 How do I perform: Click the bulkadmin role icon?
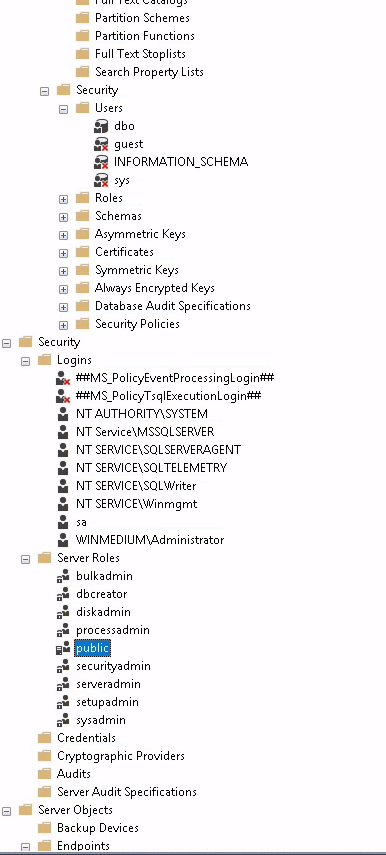[63, 576]
